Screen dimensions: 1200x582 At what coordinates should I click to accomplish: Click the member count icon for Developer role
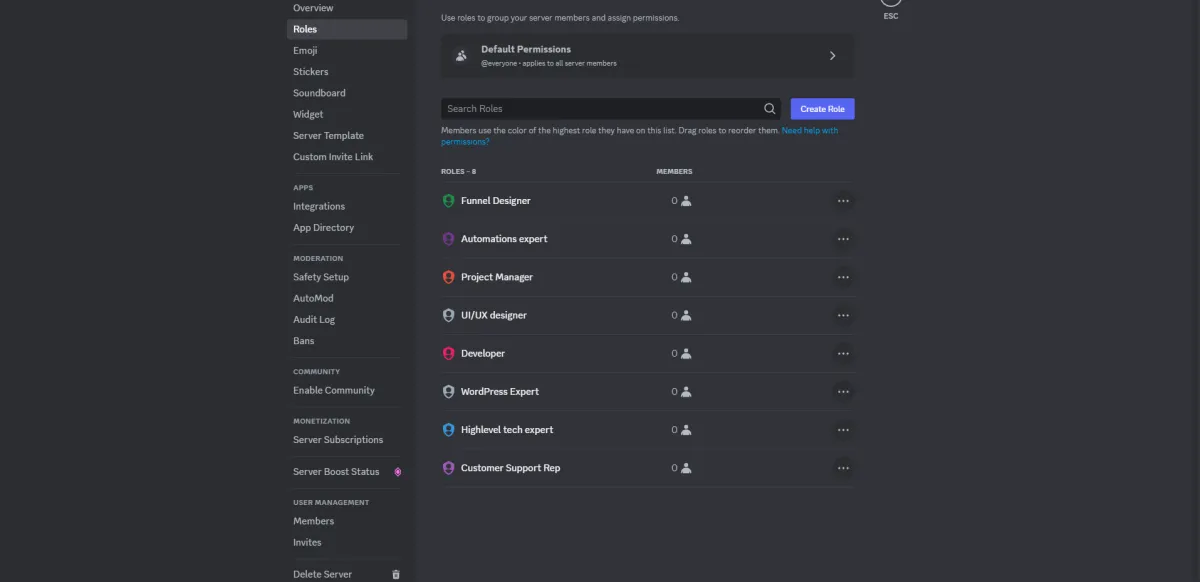tap(686, 354)
